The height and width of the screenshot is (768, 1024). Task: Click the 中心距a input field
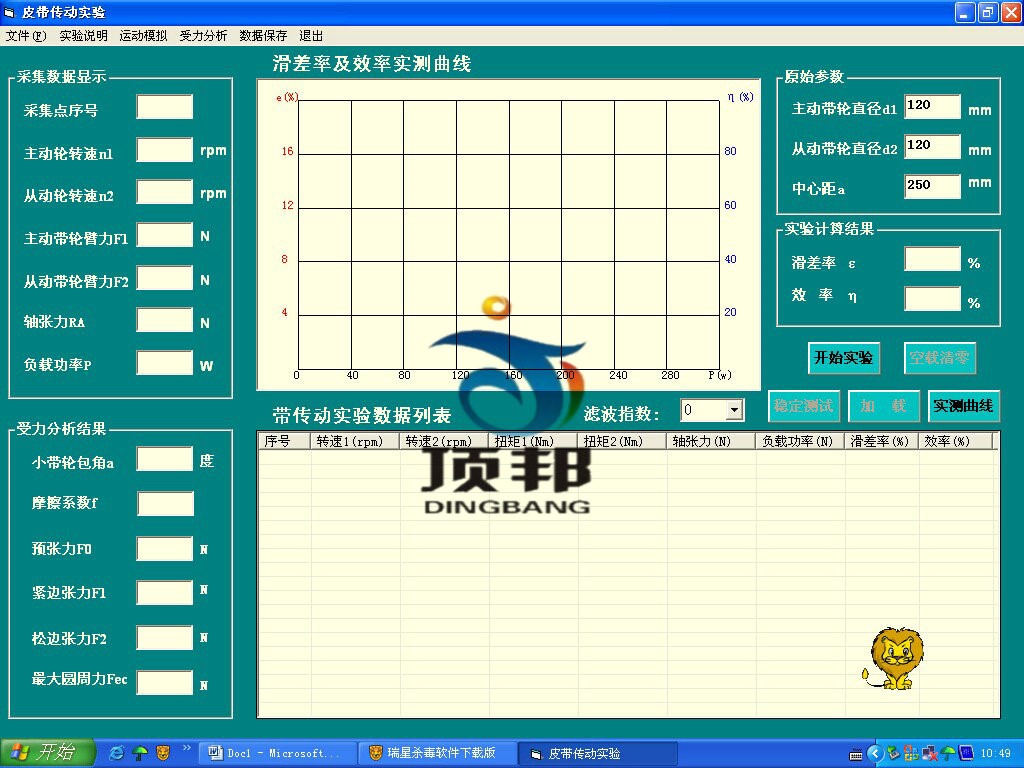click(932, 185)
